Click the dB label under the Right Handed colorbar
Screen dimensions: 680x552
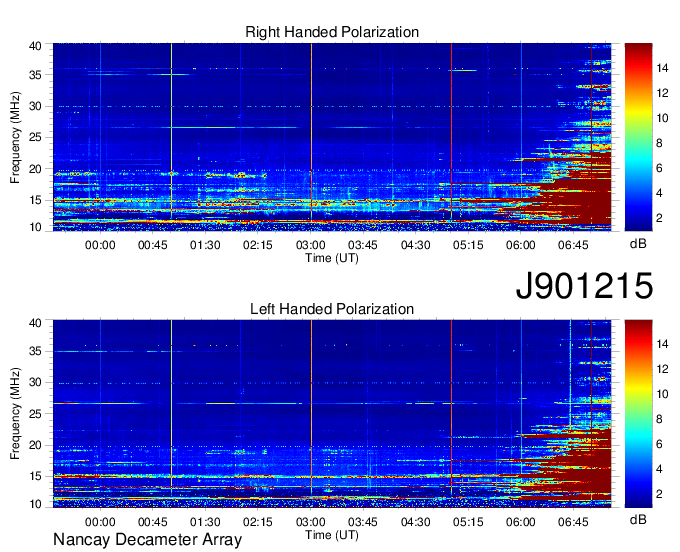pyautogui.click(x=638, y=244)
